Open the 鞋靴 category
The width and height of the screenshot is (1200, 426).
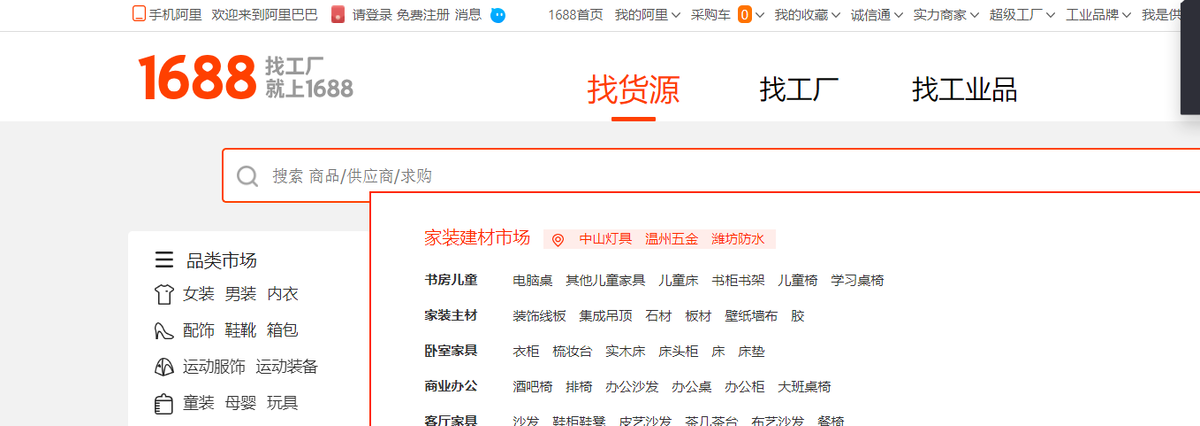pyautogui.click(x=240, y=330)
